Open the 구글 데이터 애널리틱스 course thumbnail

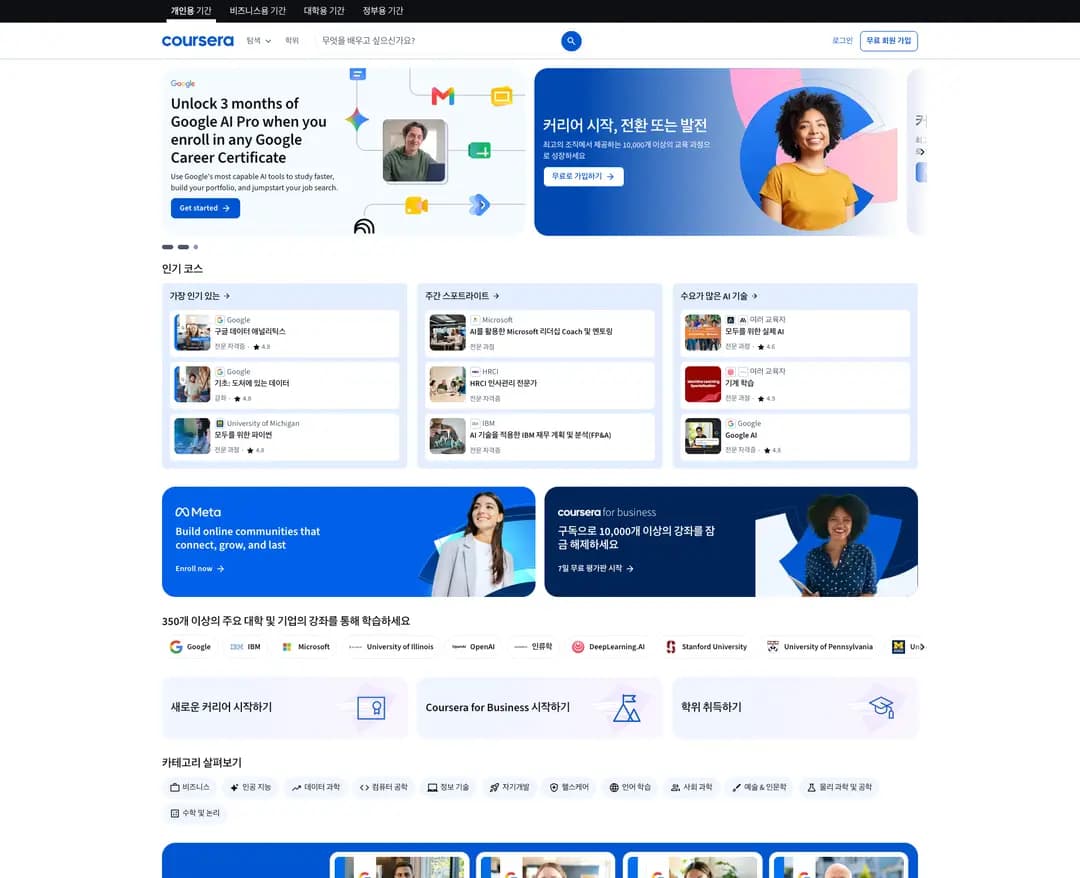192,333
